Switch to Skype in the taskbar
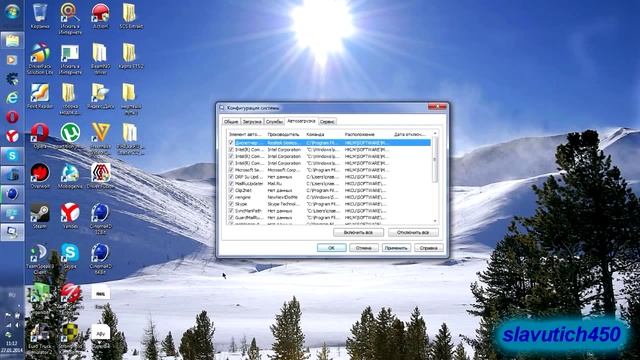 [x=12, y=156]
